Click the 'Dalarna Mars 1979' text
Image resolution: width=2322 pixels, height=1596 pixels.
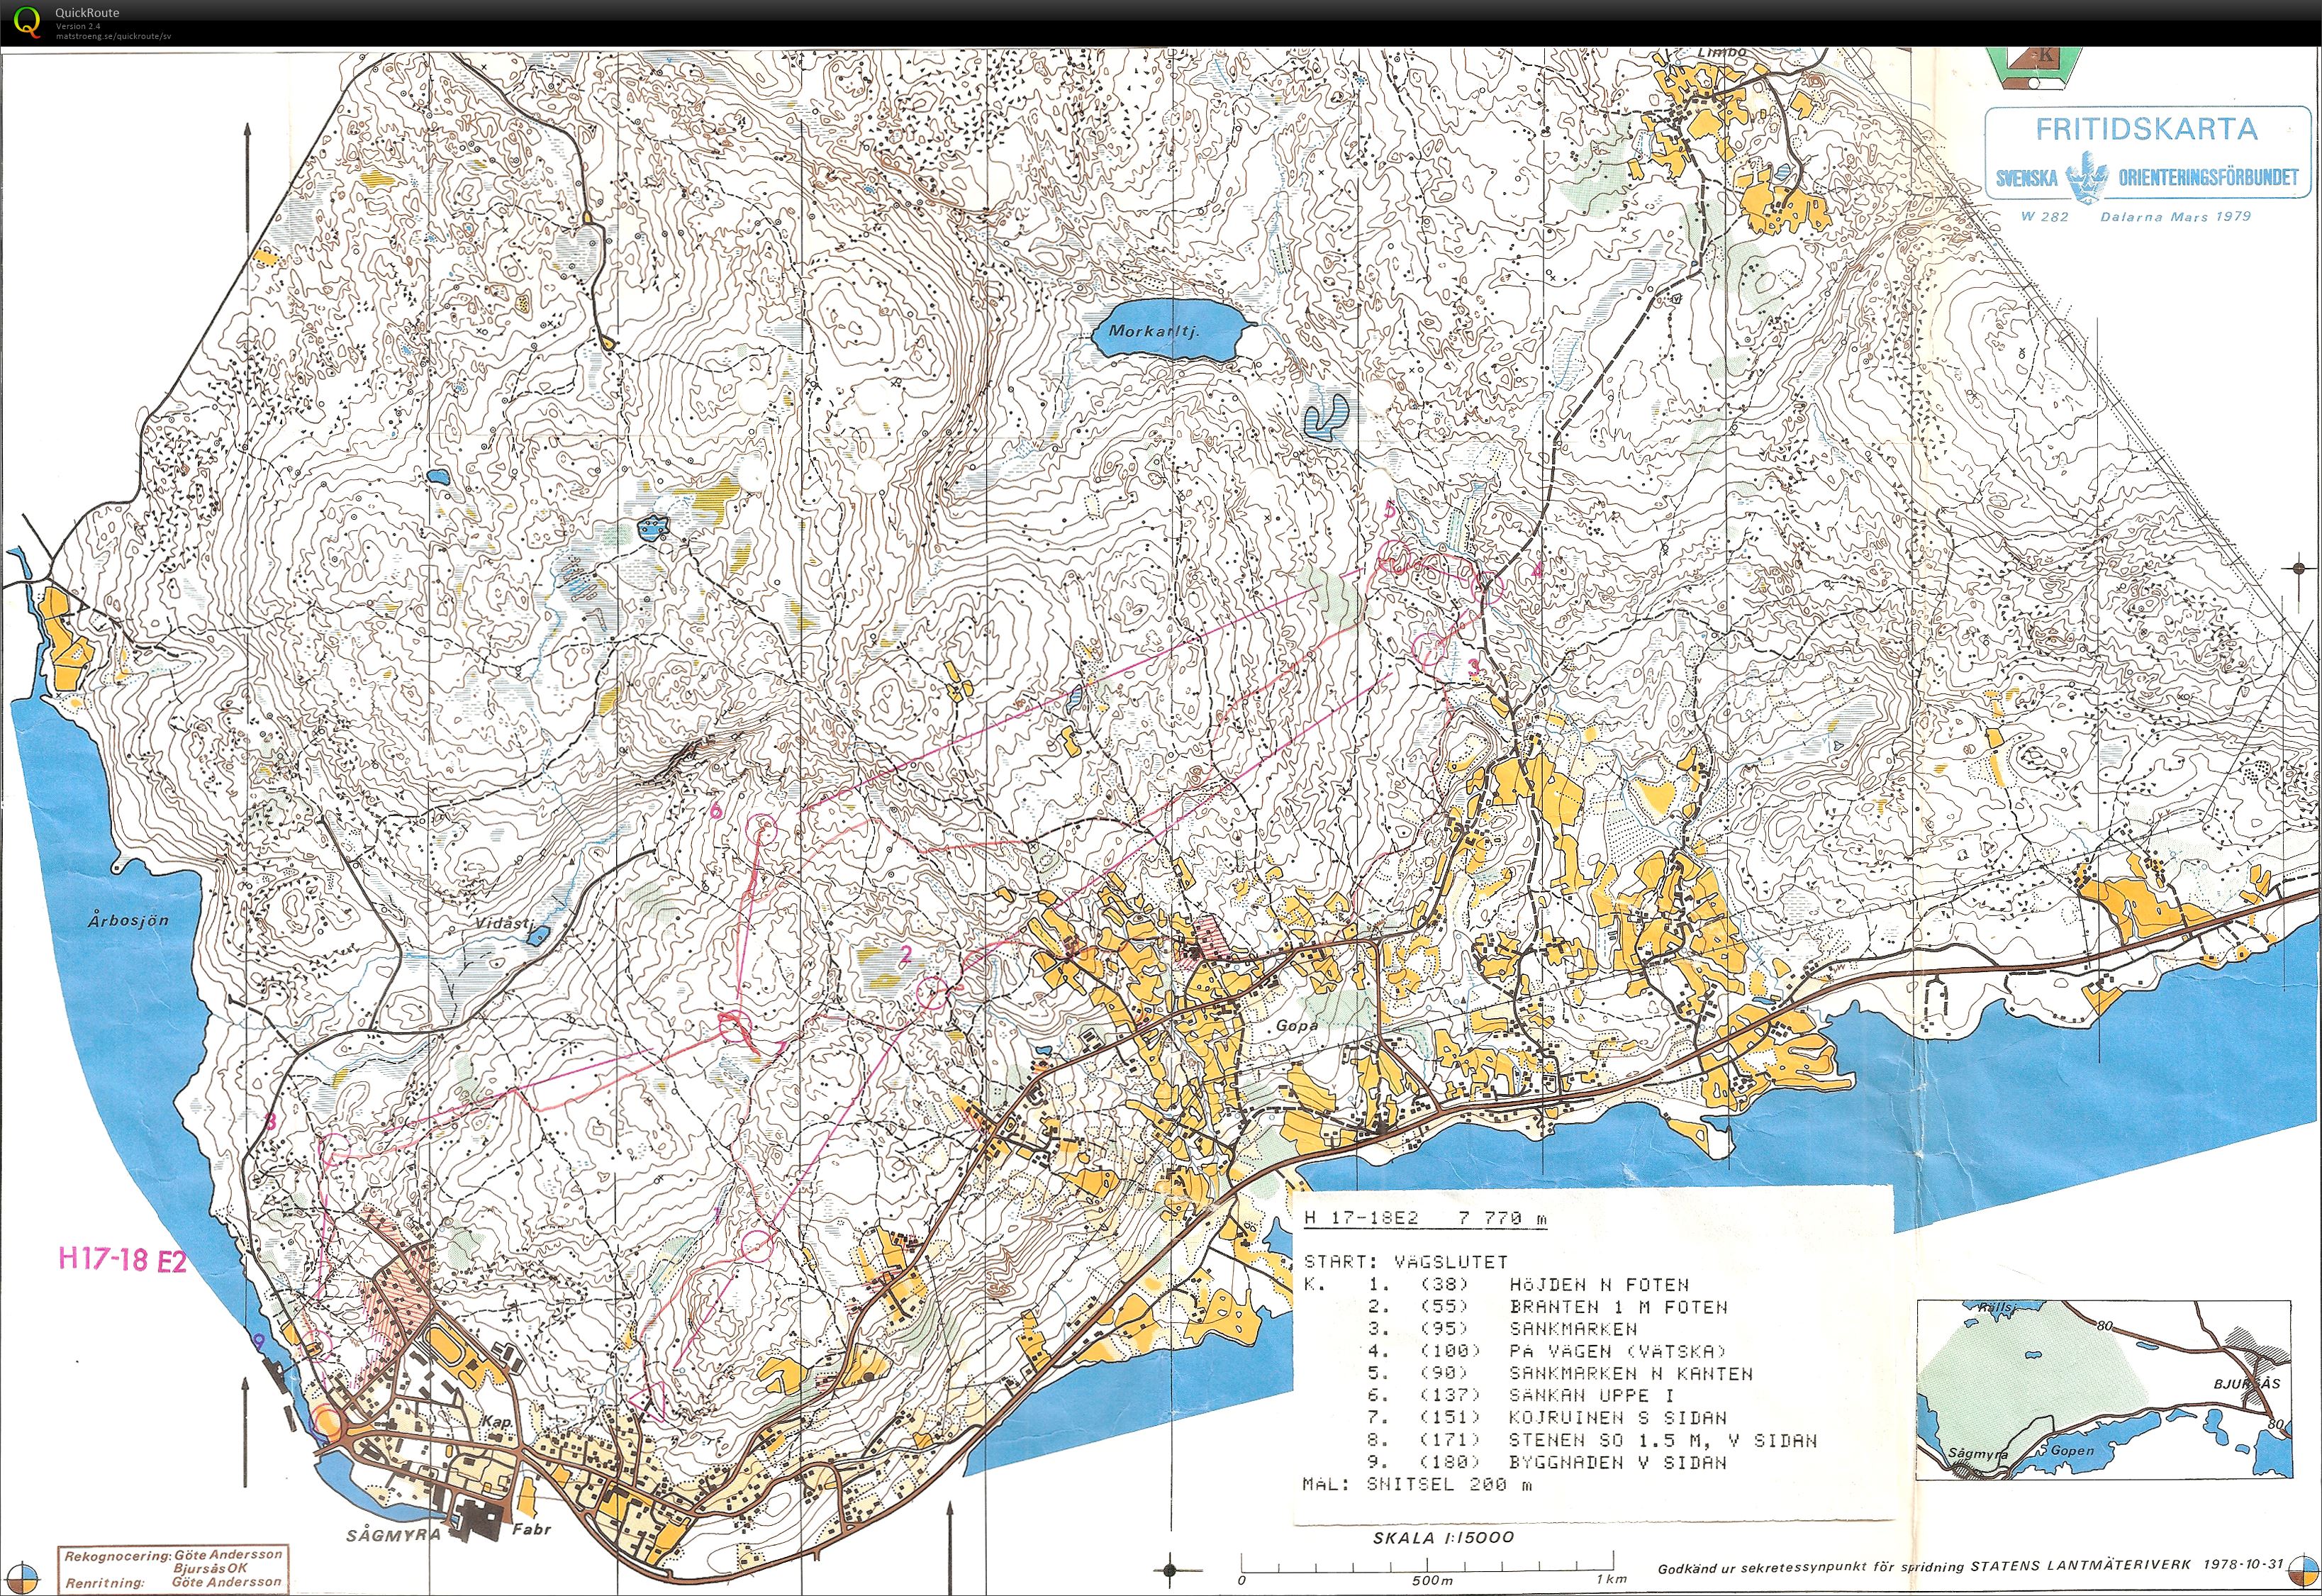click(x=2176, y=216)
